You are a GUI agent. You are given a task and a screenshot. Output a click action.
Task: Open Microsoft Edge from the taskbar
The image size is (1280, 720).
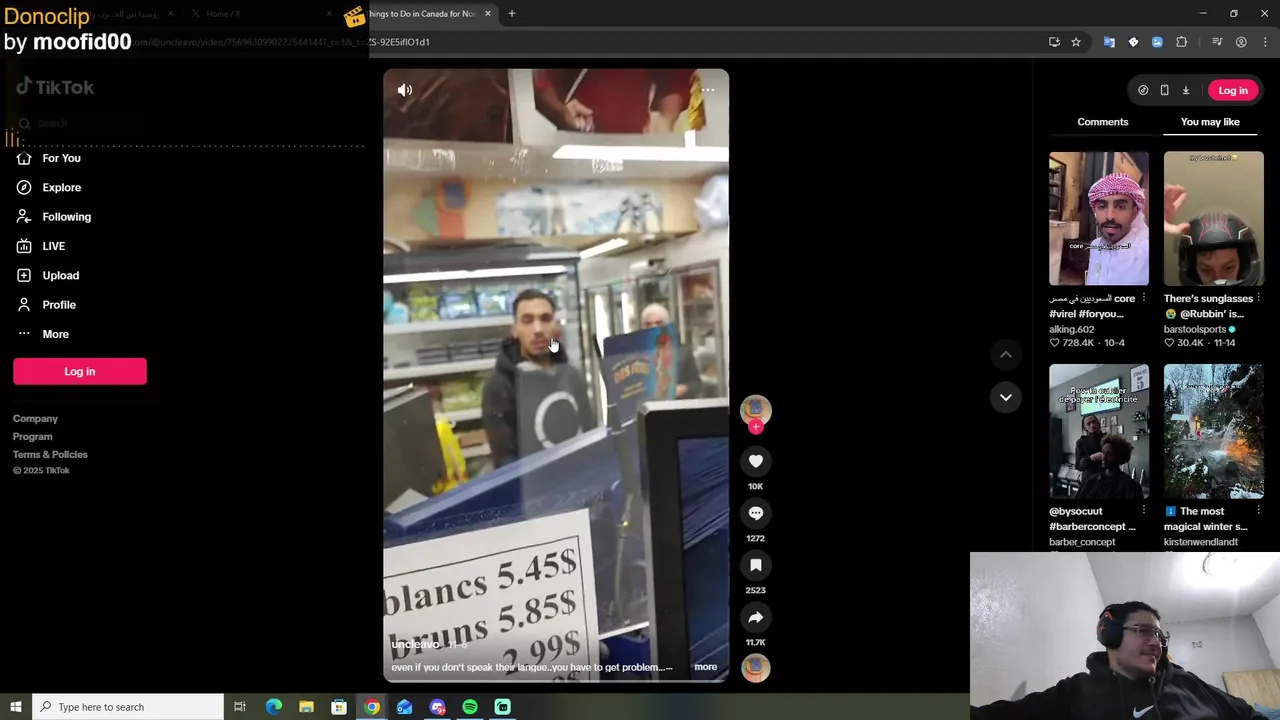[274, 707]
